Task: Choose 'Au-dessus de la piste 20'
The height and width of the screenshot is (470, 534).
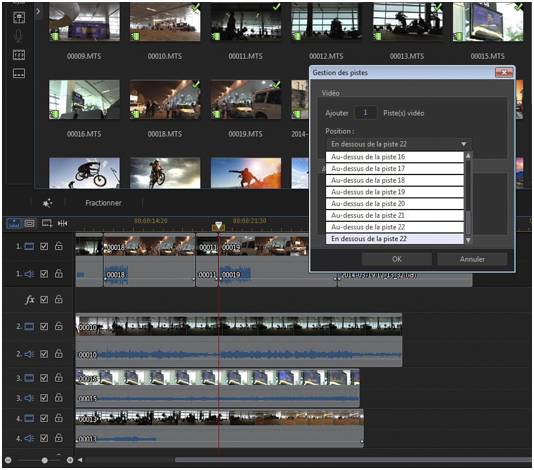Action: point(395,204)
